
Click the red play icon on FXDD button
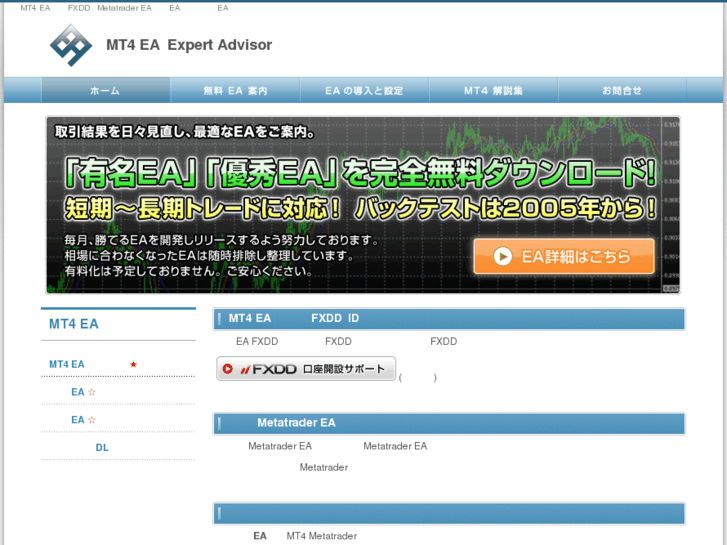[x=227, y=369]
